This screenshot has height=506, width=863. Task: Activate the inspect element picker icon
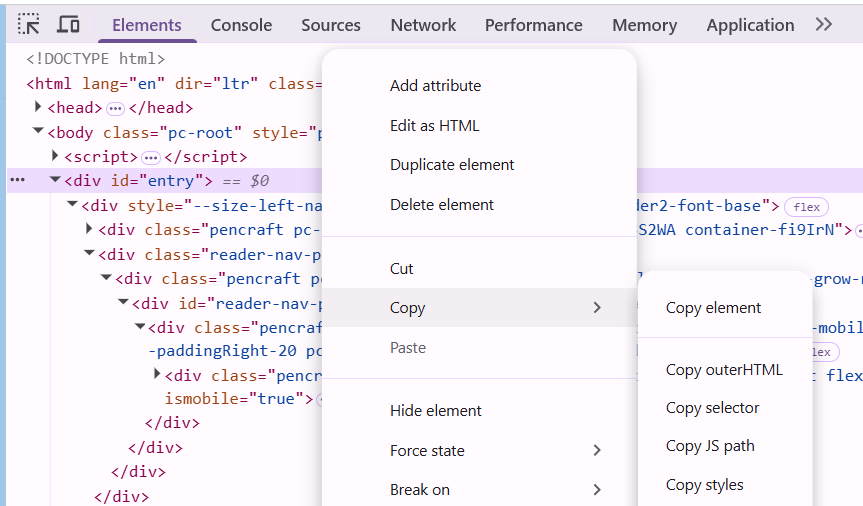point(28,25)
